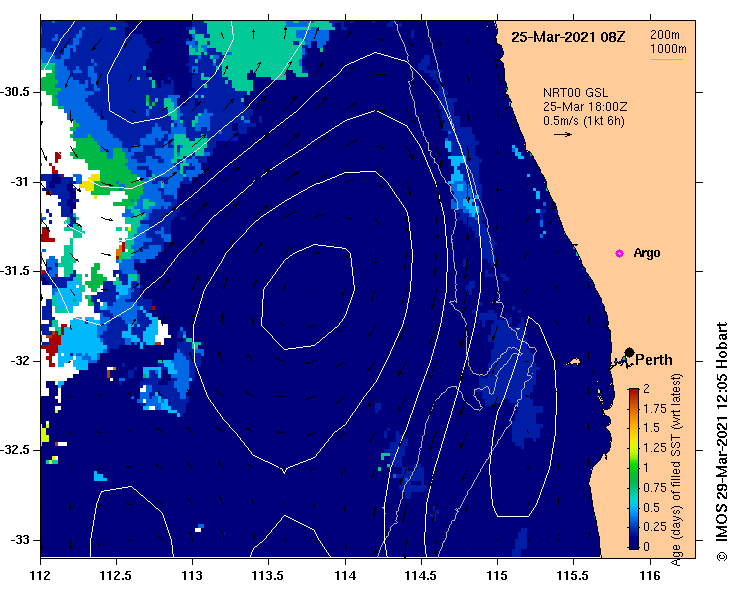Click the 0.5m/s (1kt 6h) scale text
739x592 pixels.
coord(584,121)
